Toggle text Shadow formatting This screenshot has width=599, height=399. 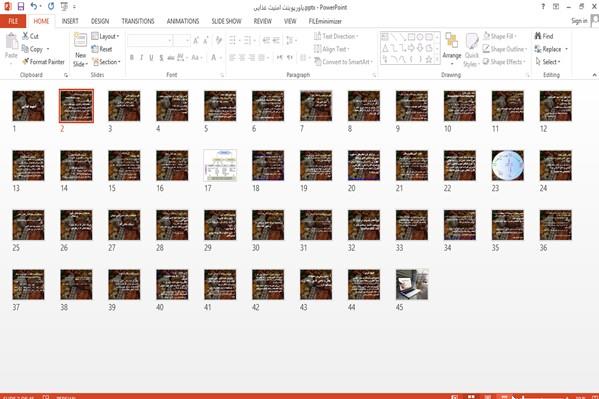click(161, 58)
